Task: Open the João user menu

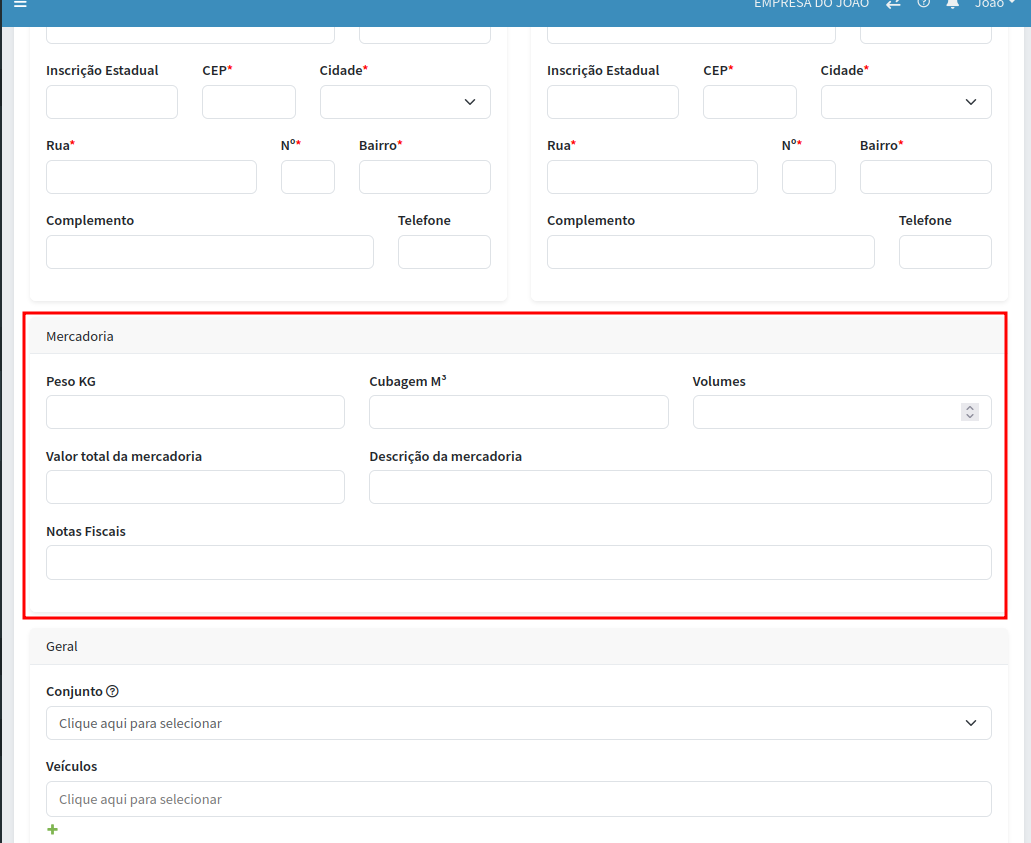Action: 994,4
